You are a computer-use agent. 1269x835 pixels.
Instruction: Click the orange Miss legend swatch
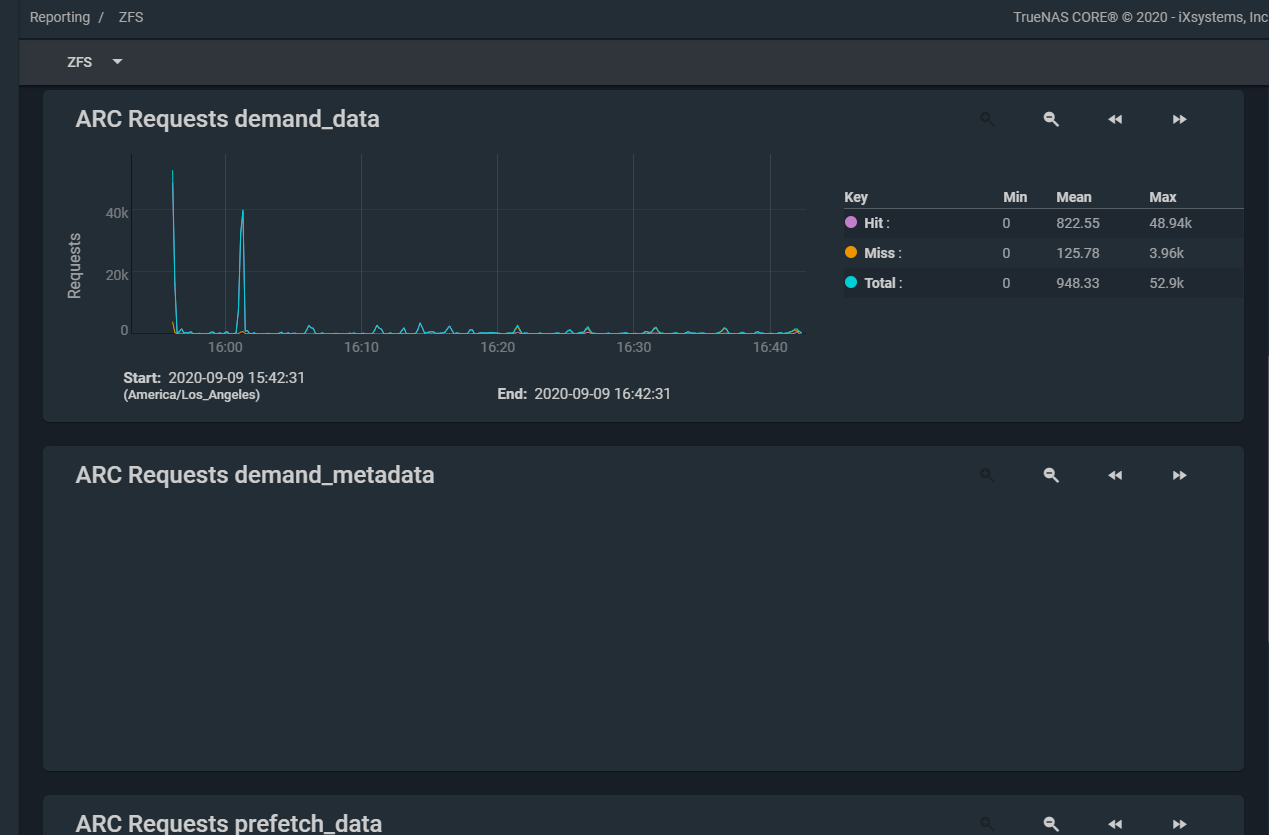point(851,252)
